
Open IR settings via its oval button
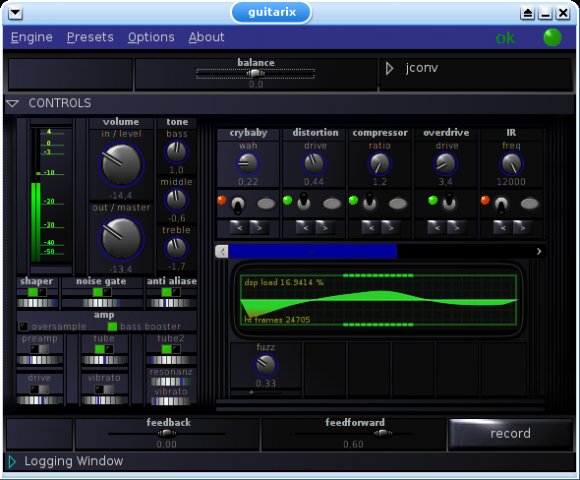(529, 204)
